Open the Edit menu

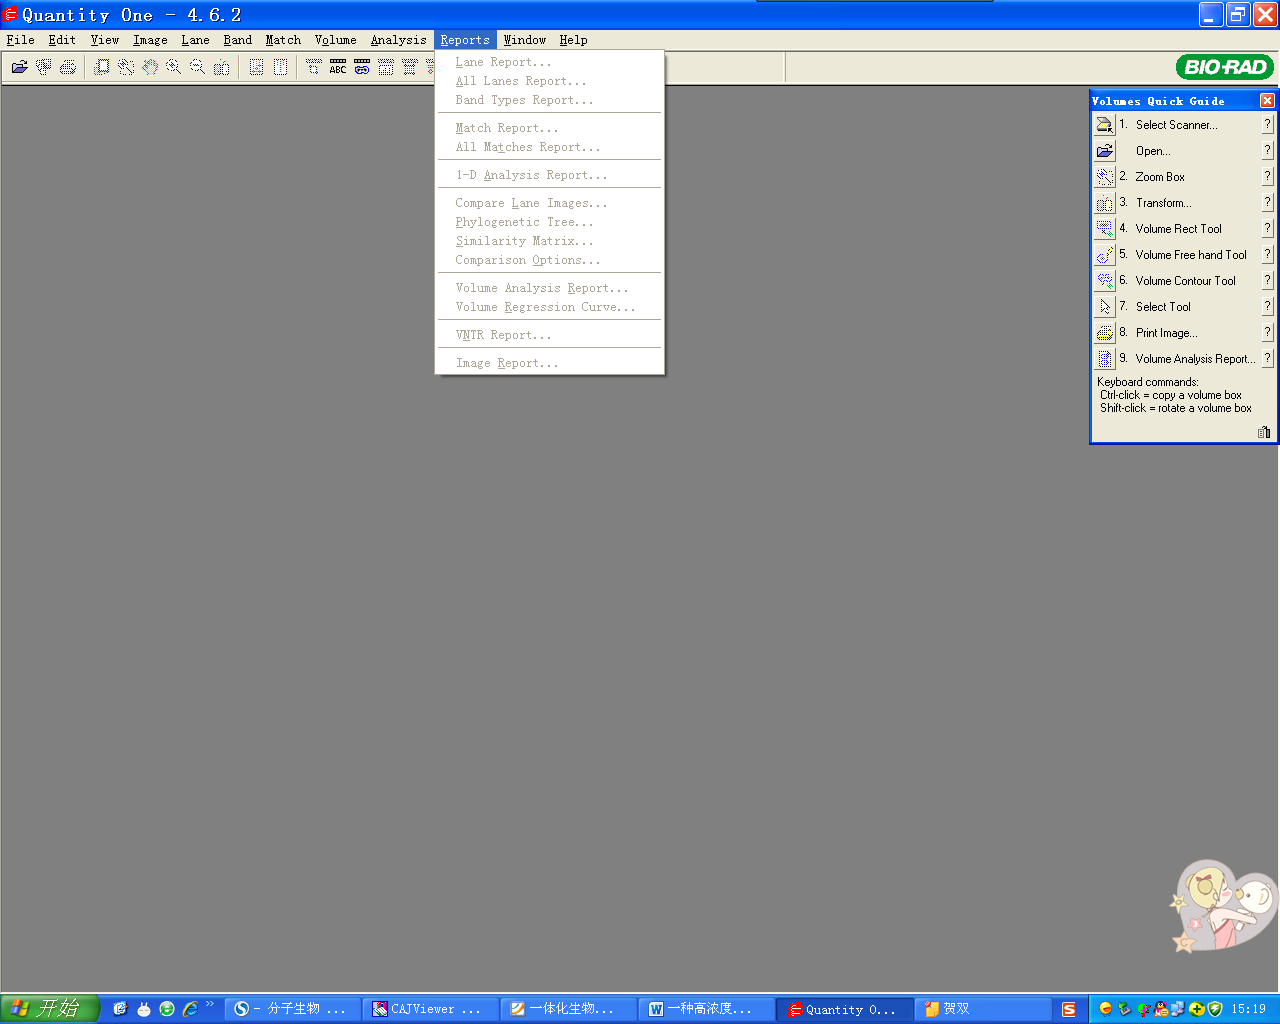pos(62,40)
